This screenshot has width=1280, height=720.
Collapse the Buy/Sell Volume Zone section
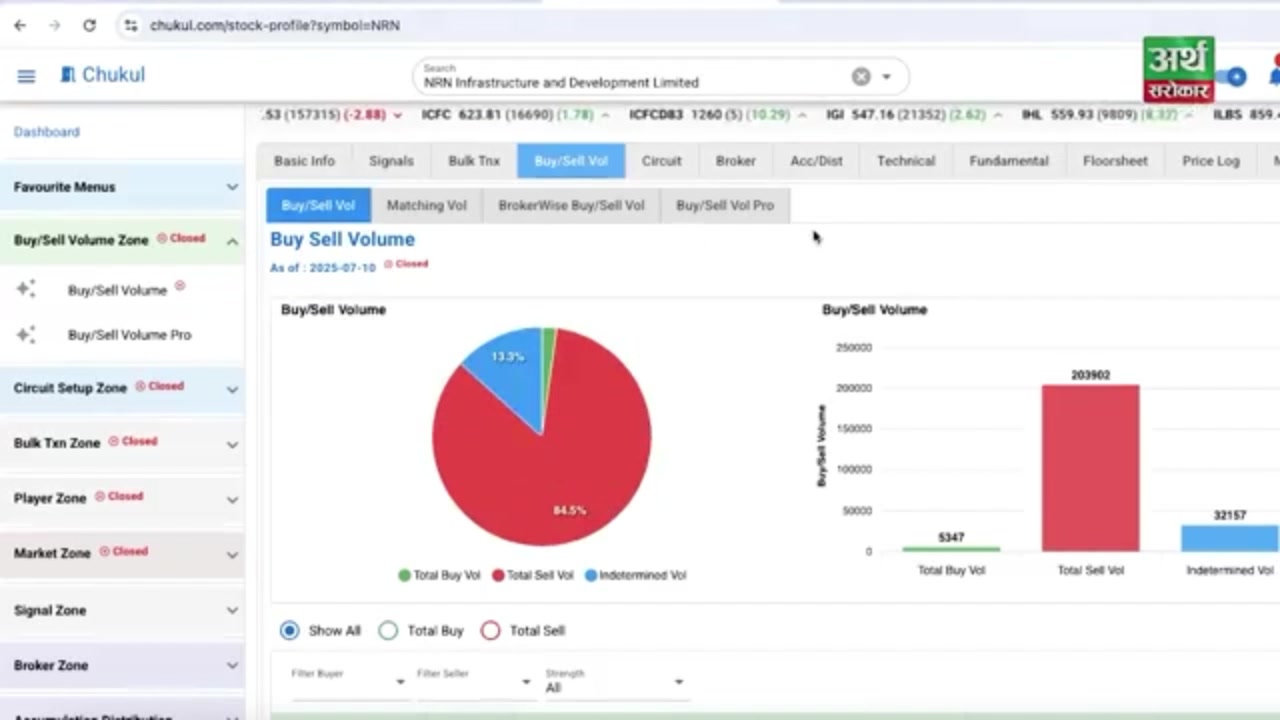tap(122, 240)
